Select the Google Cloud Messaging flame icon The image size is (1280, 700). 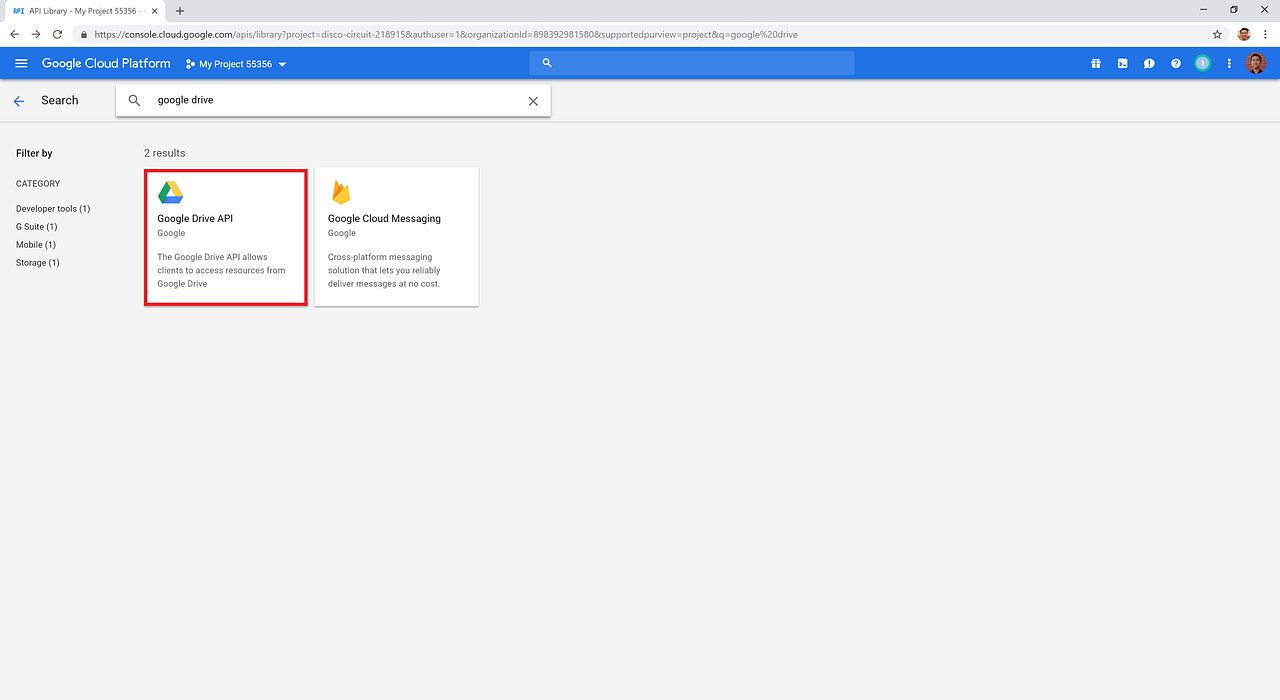click(x=342, y=192)
